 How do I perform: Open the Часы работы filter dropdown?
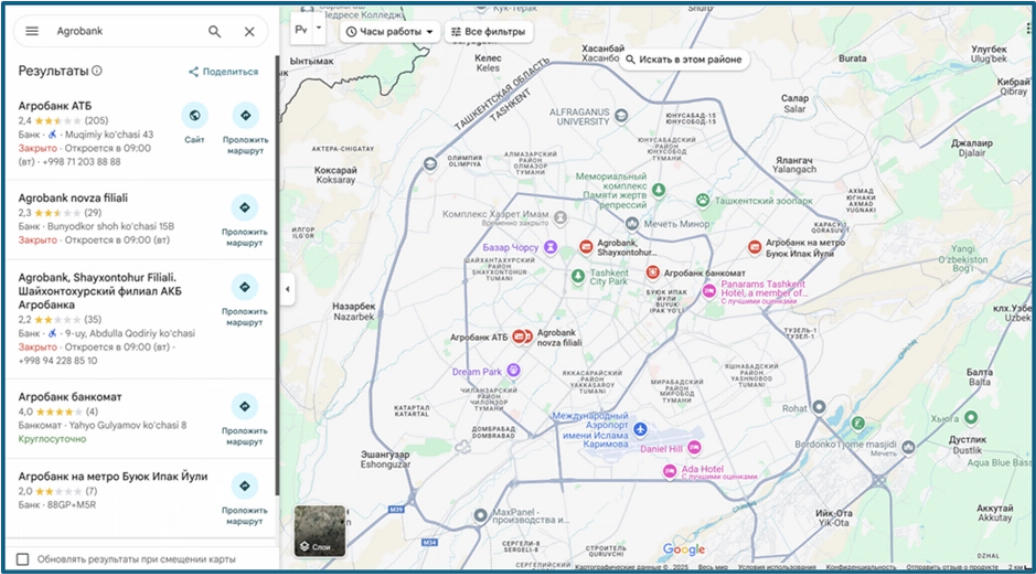coord(390,32)
